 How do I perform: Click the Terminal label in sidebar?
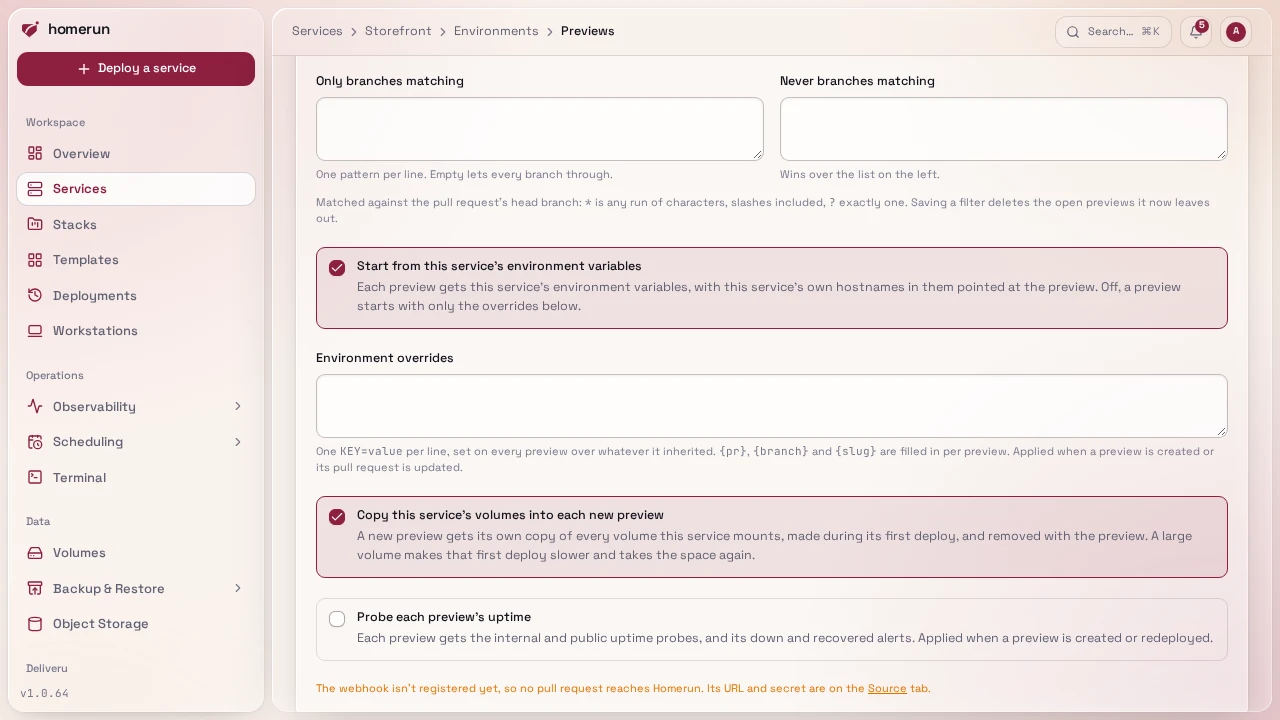(79, 478)
